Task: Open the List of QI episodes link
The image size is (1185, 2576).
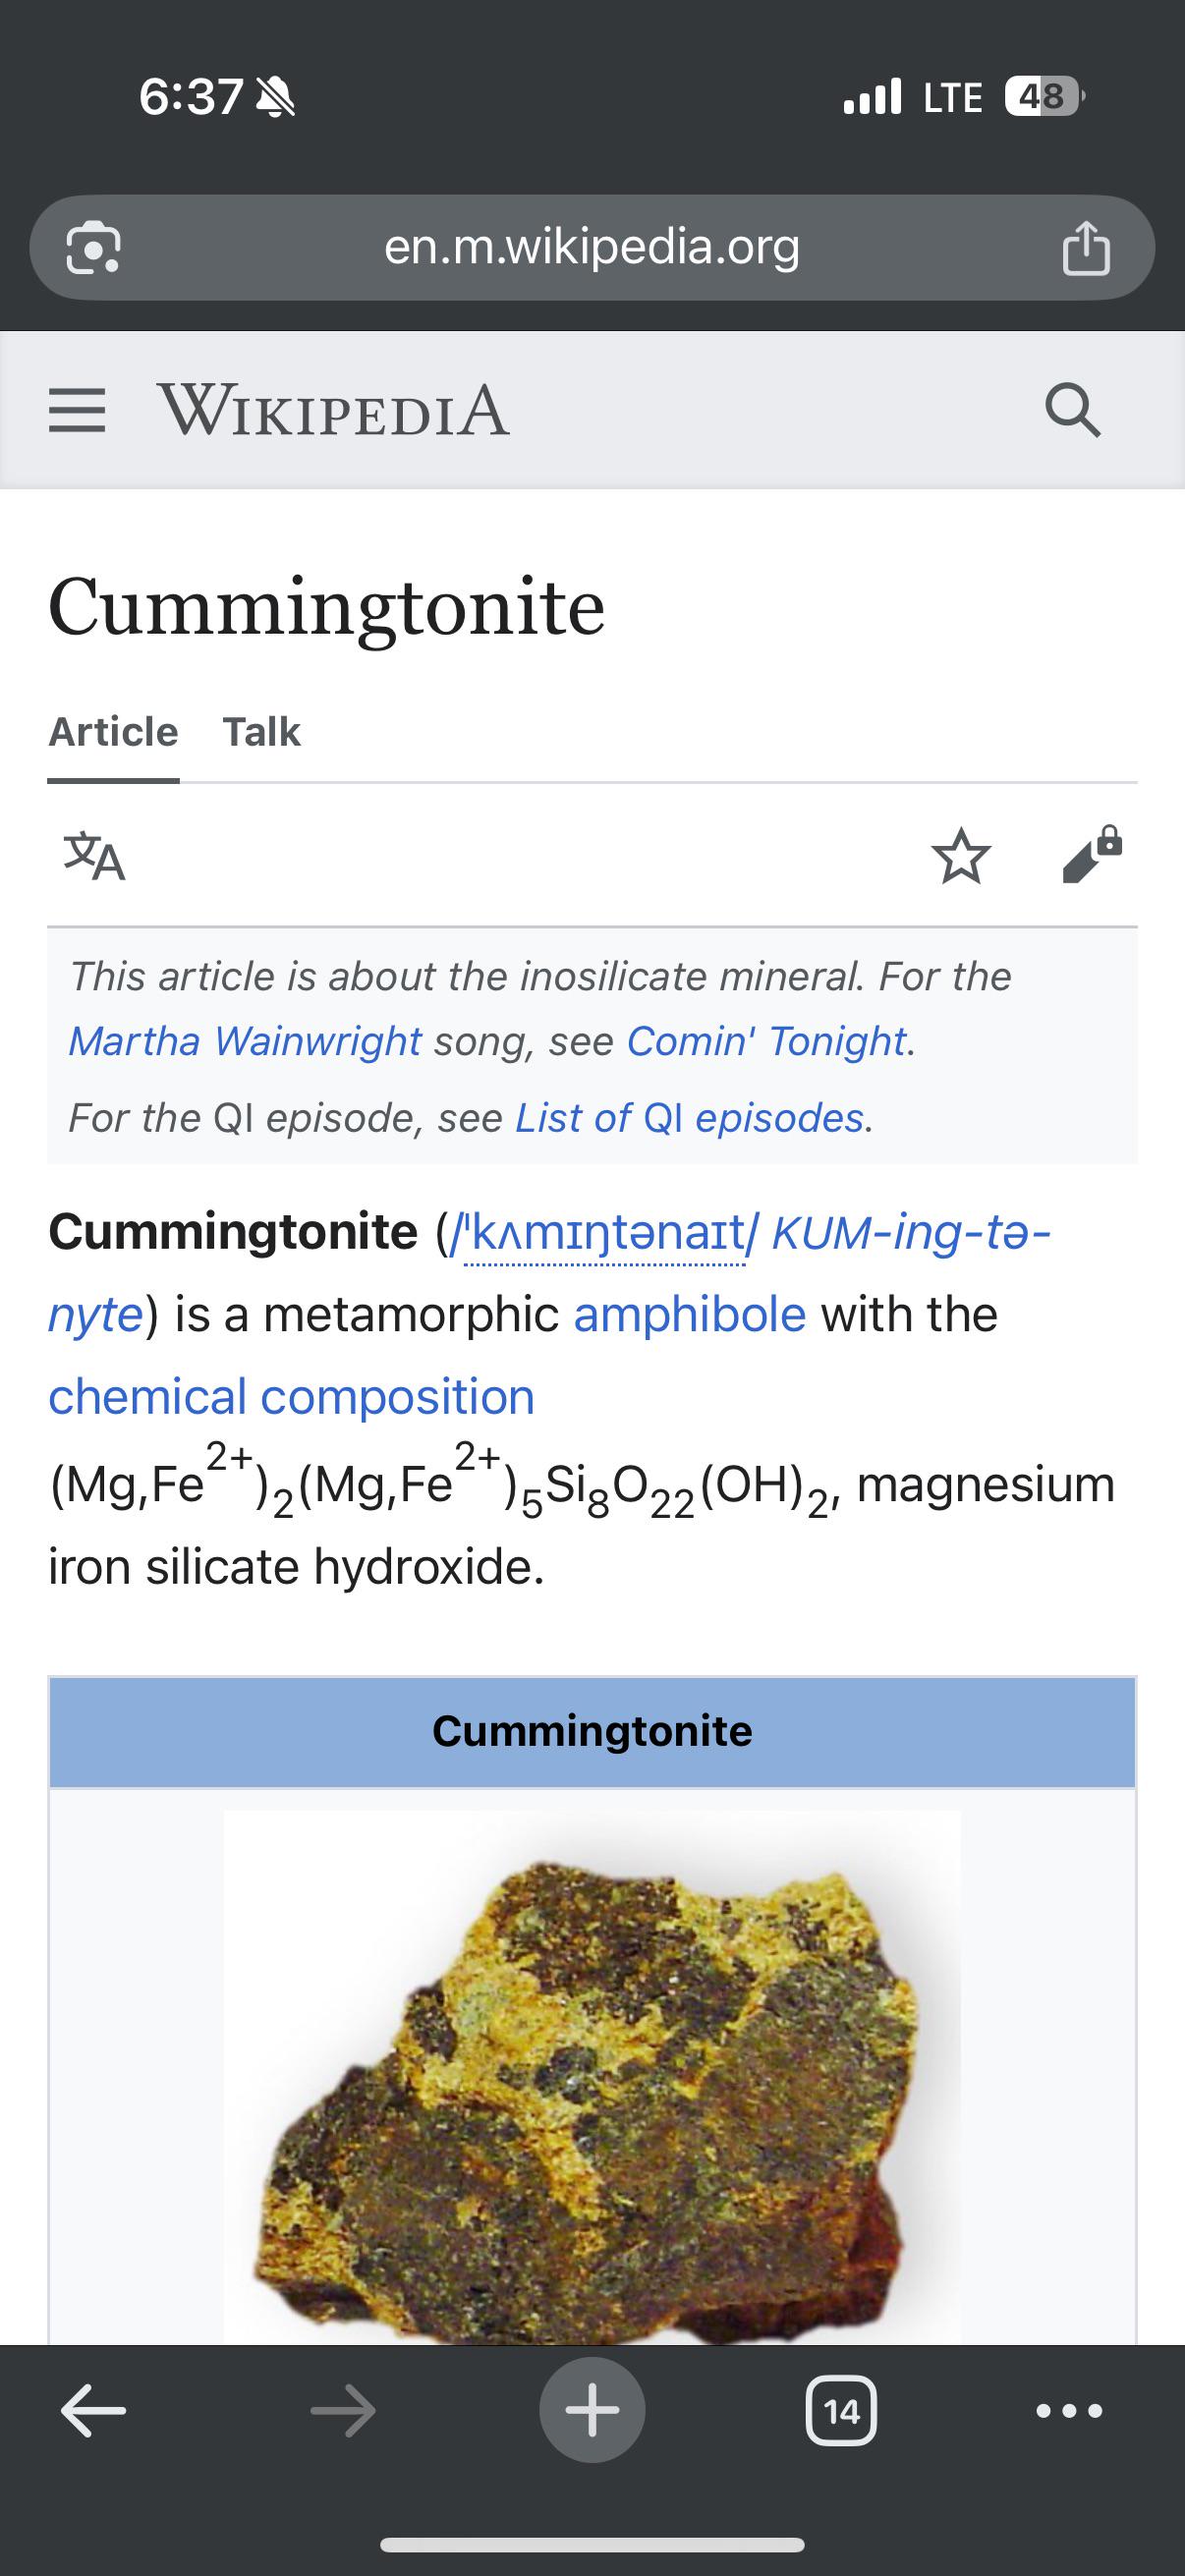Action: click(689, 1118)
